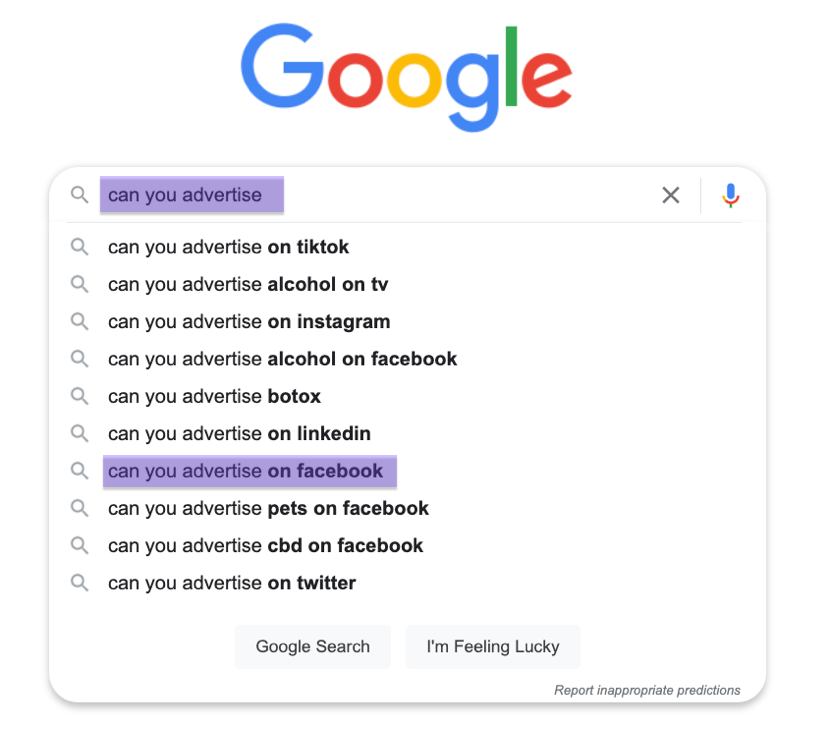
Task: Clear the search box with X icon
Action: coord(671,195)
